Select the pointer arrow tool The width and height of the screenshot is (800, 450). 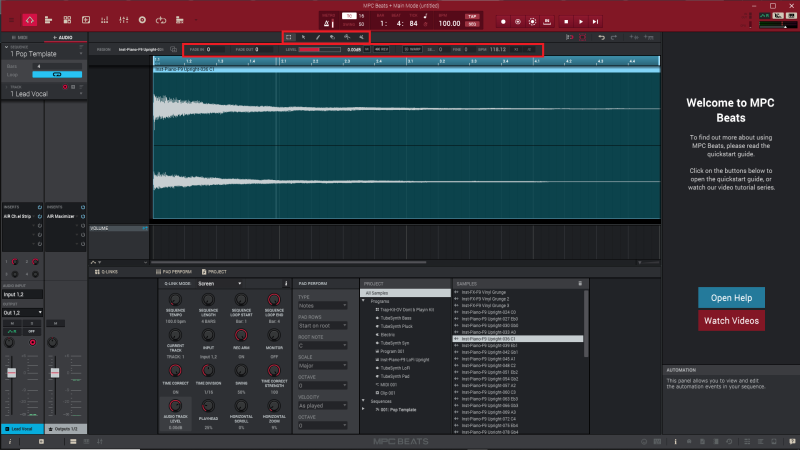pos(303,37)
